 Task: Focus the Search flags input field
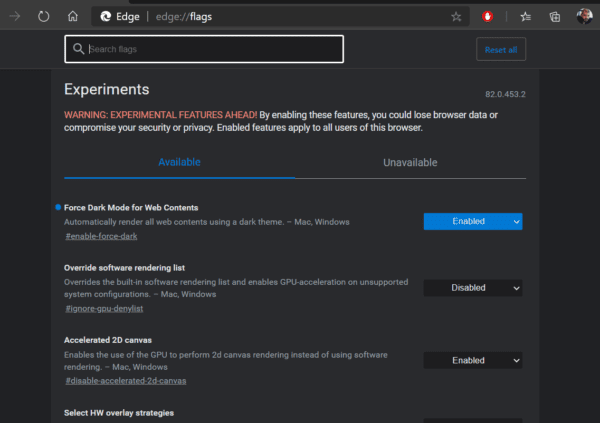click(204, 49)
